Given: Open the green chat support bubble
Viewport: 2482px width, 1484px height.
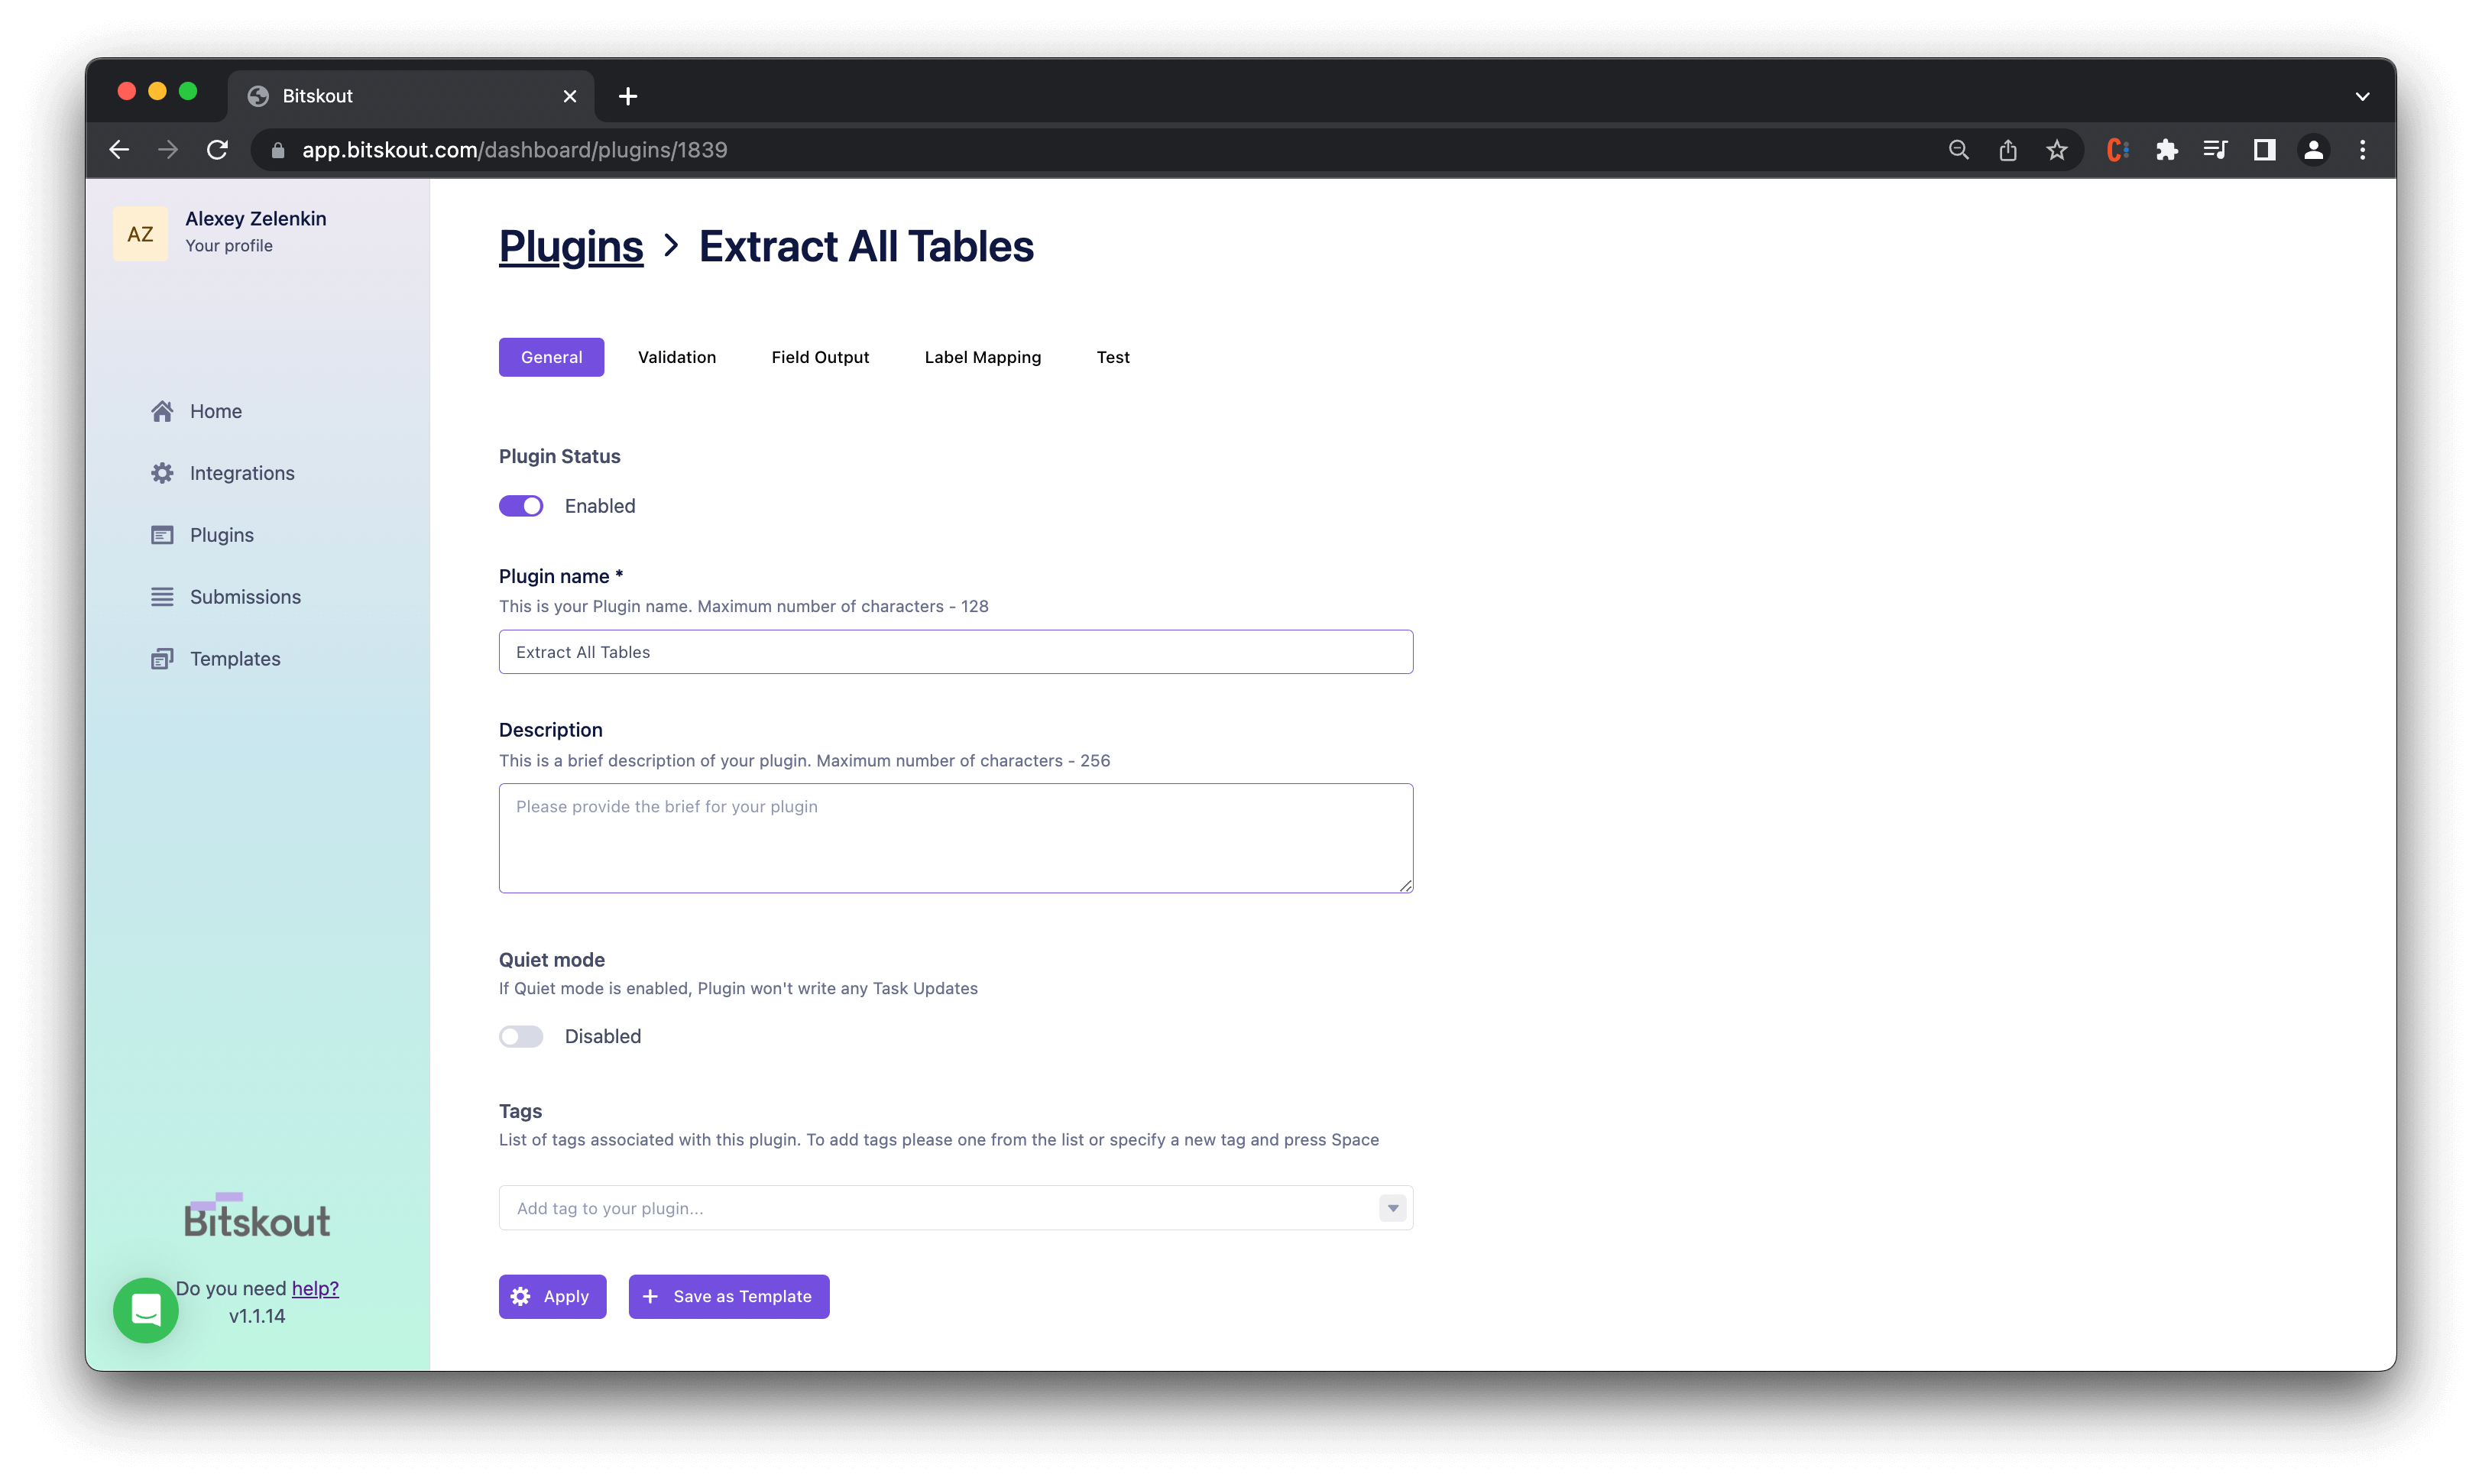Looking at the screenshot, I should [x=146, y=1310].
